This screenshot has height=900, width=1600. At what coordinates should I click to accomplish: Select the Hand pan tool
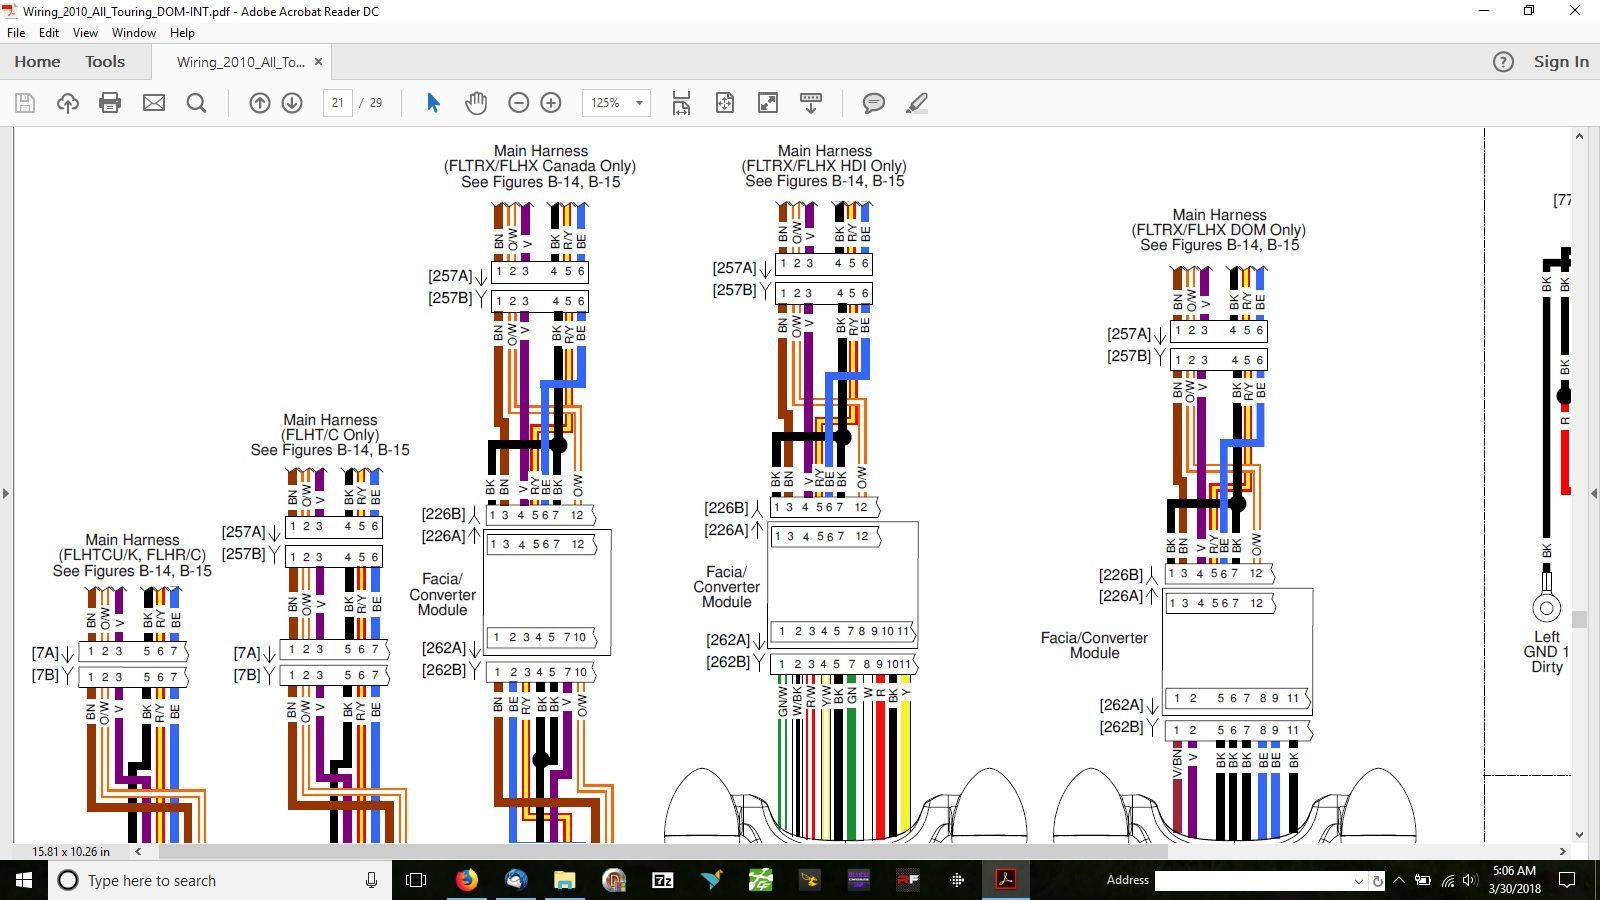[x=476, y=103]
